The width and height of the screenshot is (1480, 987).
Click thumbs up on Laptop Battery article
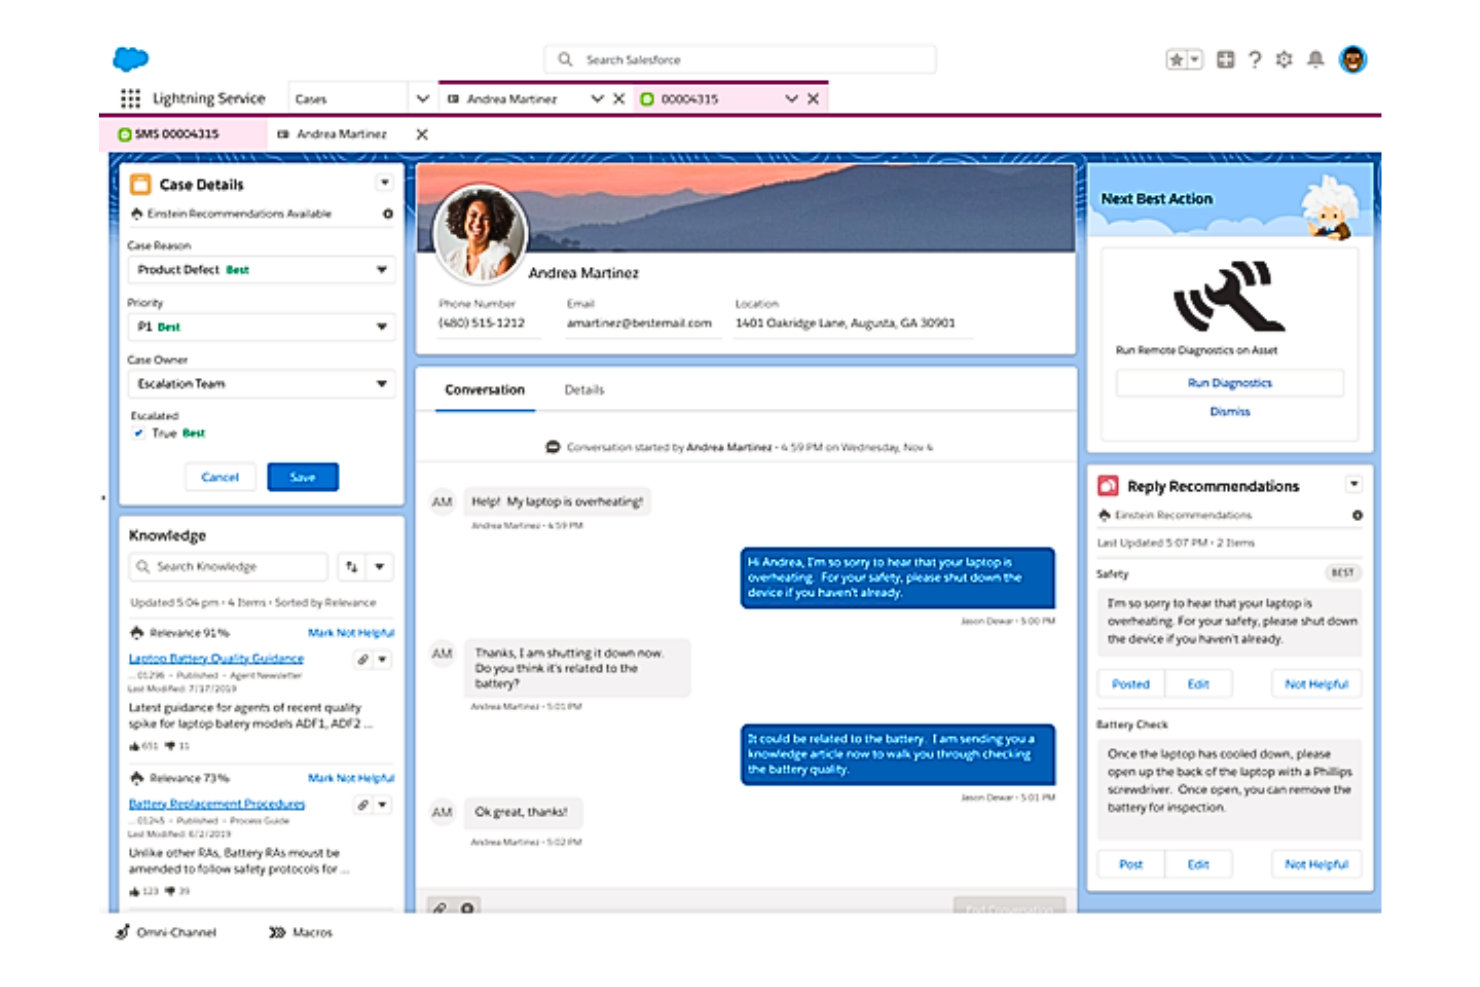point(135,746)
